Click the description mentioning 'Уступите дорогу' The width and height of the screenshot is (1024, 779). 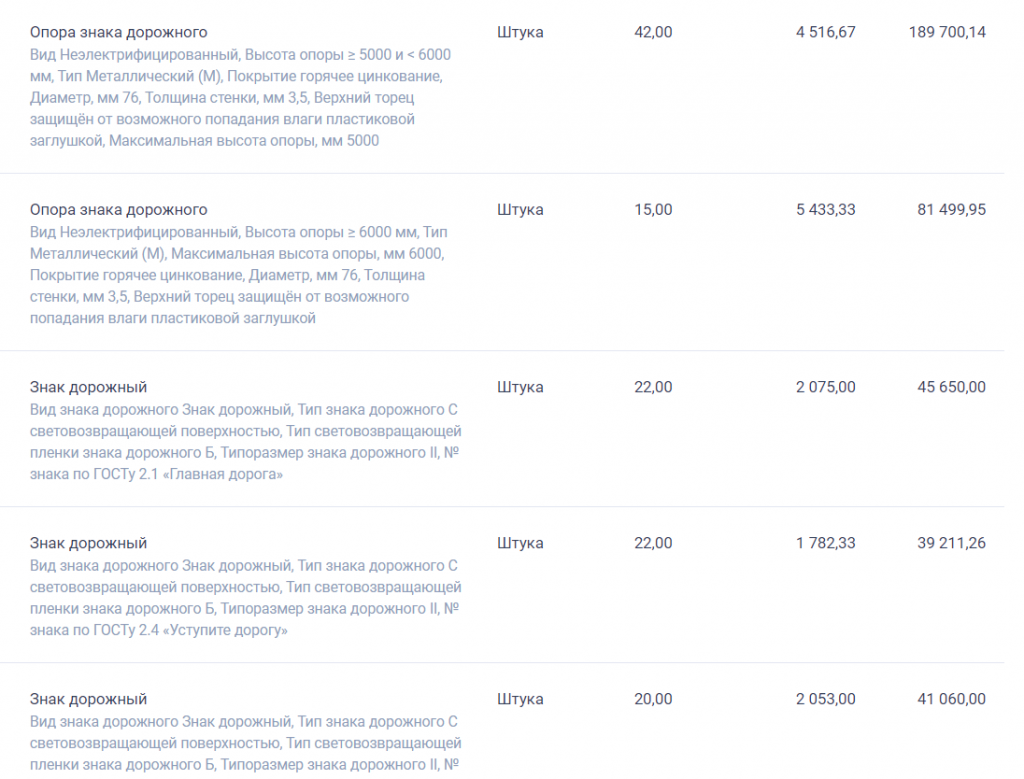coord(246,598)
